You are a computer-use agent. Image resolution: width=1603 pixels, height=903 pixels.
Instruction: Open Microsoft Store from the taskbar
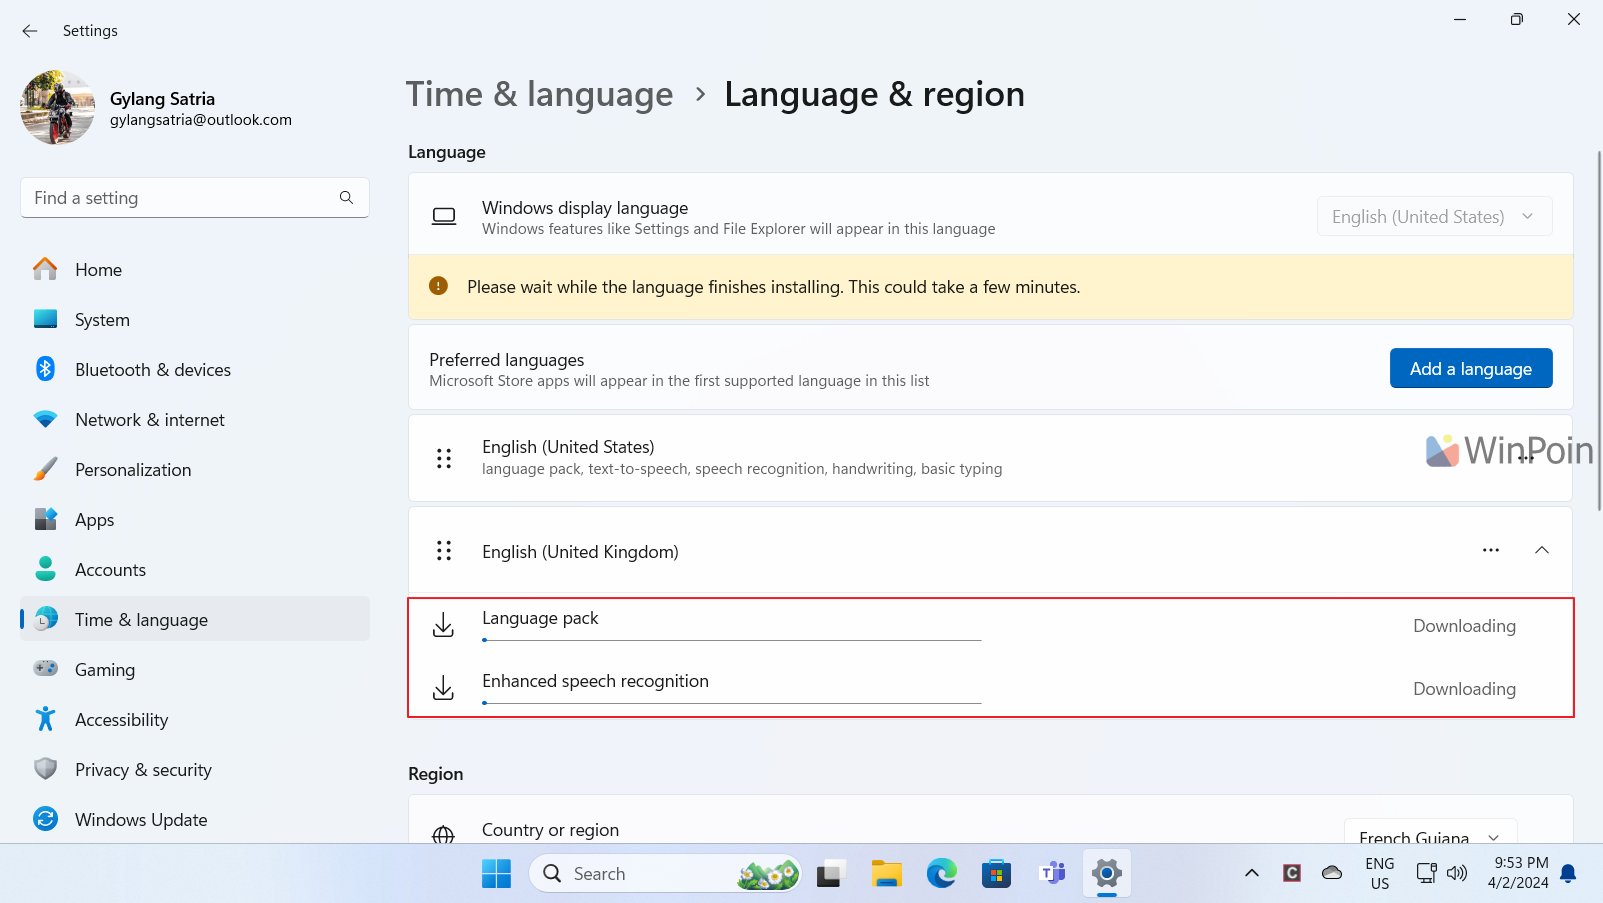(996, 874)
